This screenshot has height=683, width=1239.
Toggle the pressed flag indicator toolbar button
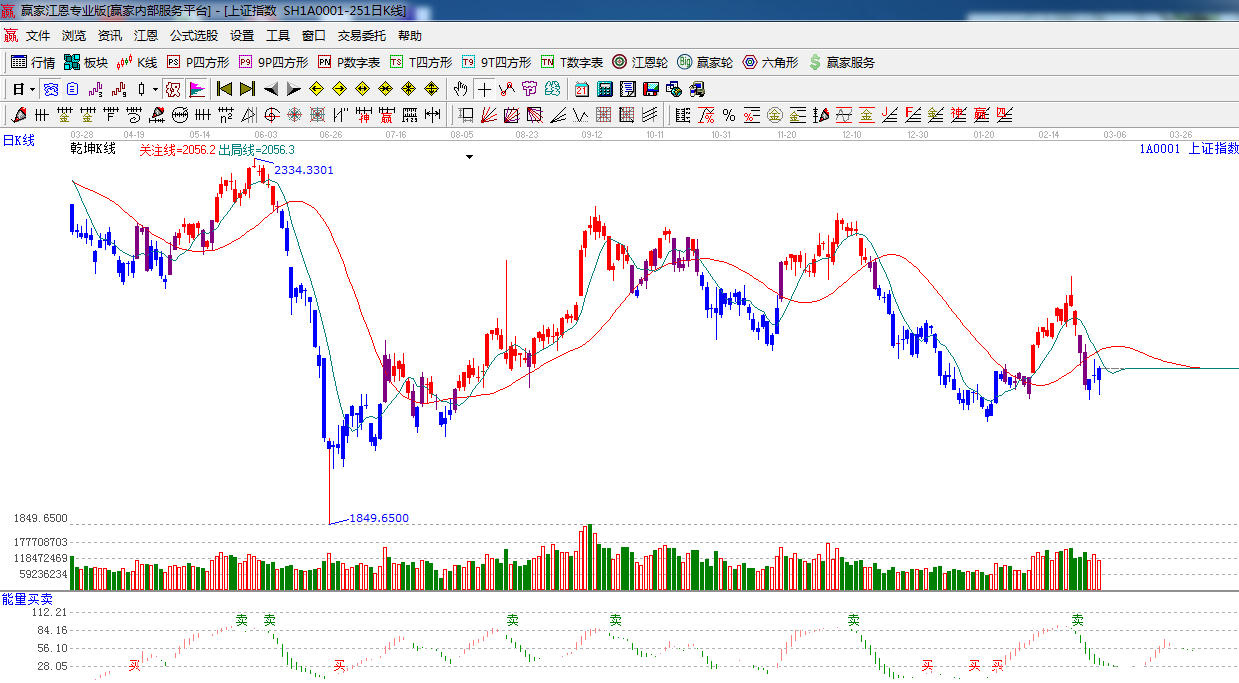[196, 89]
